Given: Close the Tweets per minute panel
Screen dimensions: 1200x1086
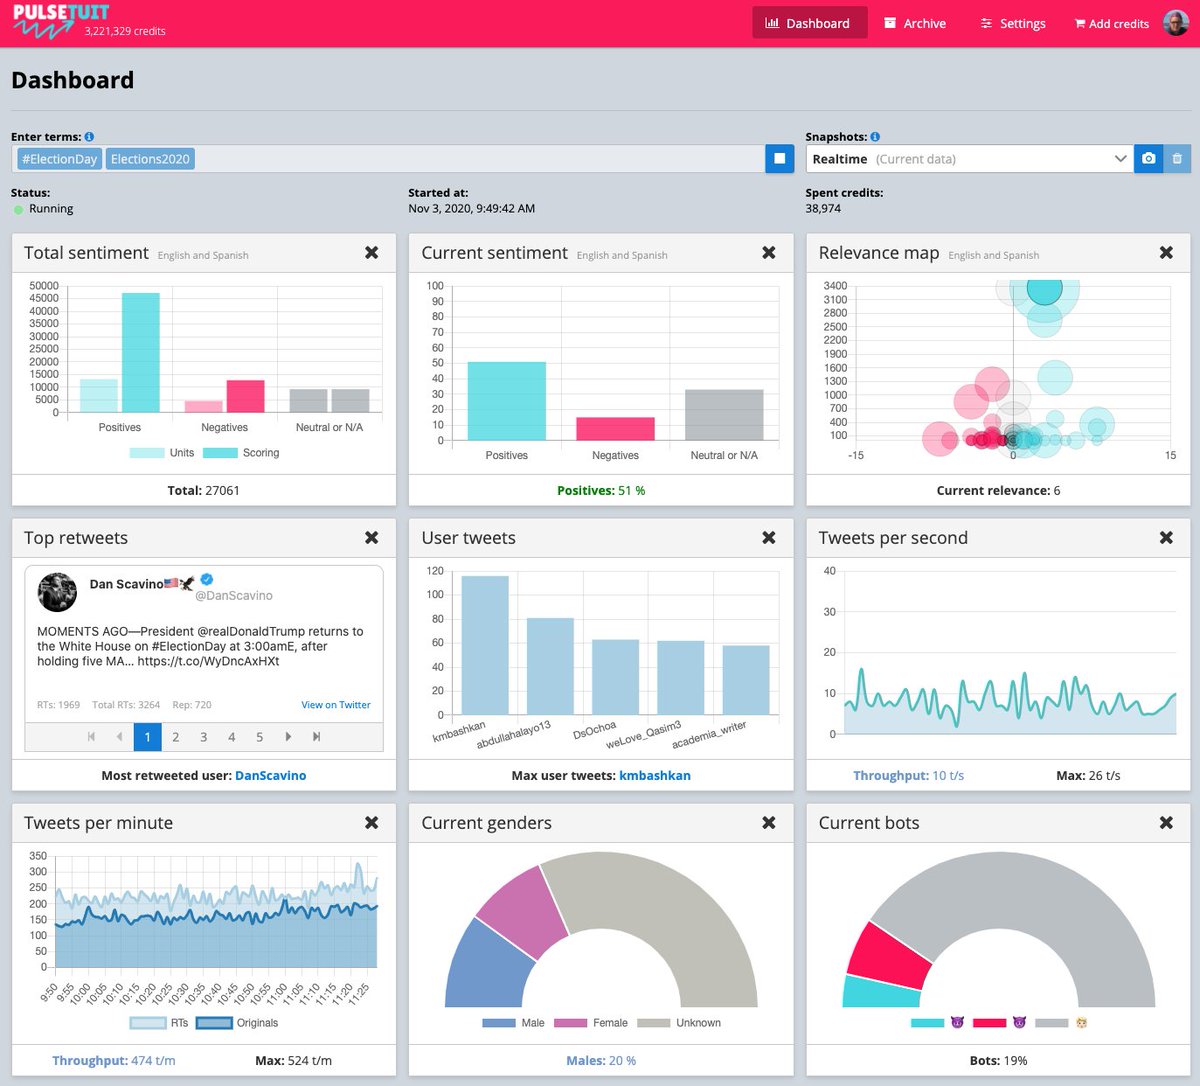Looking at the screenshot, I should [x=372, y=823].
